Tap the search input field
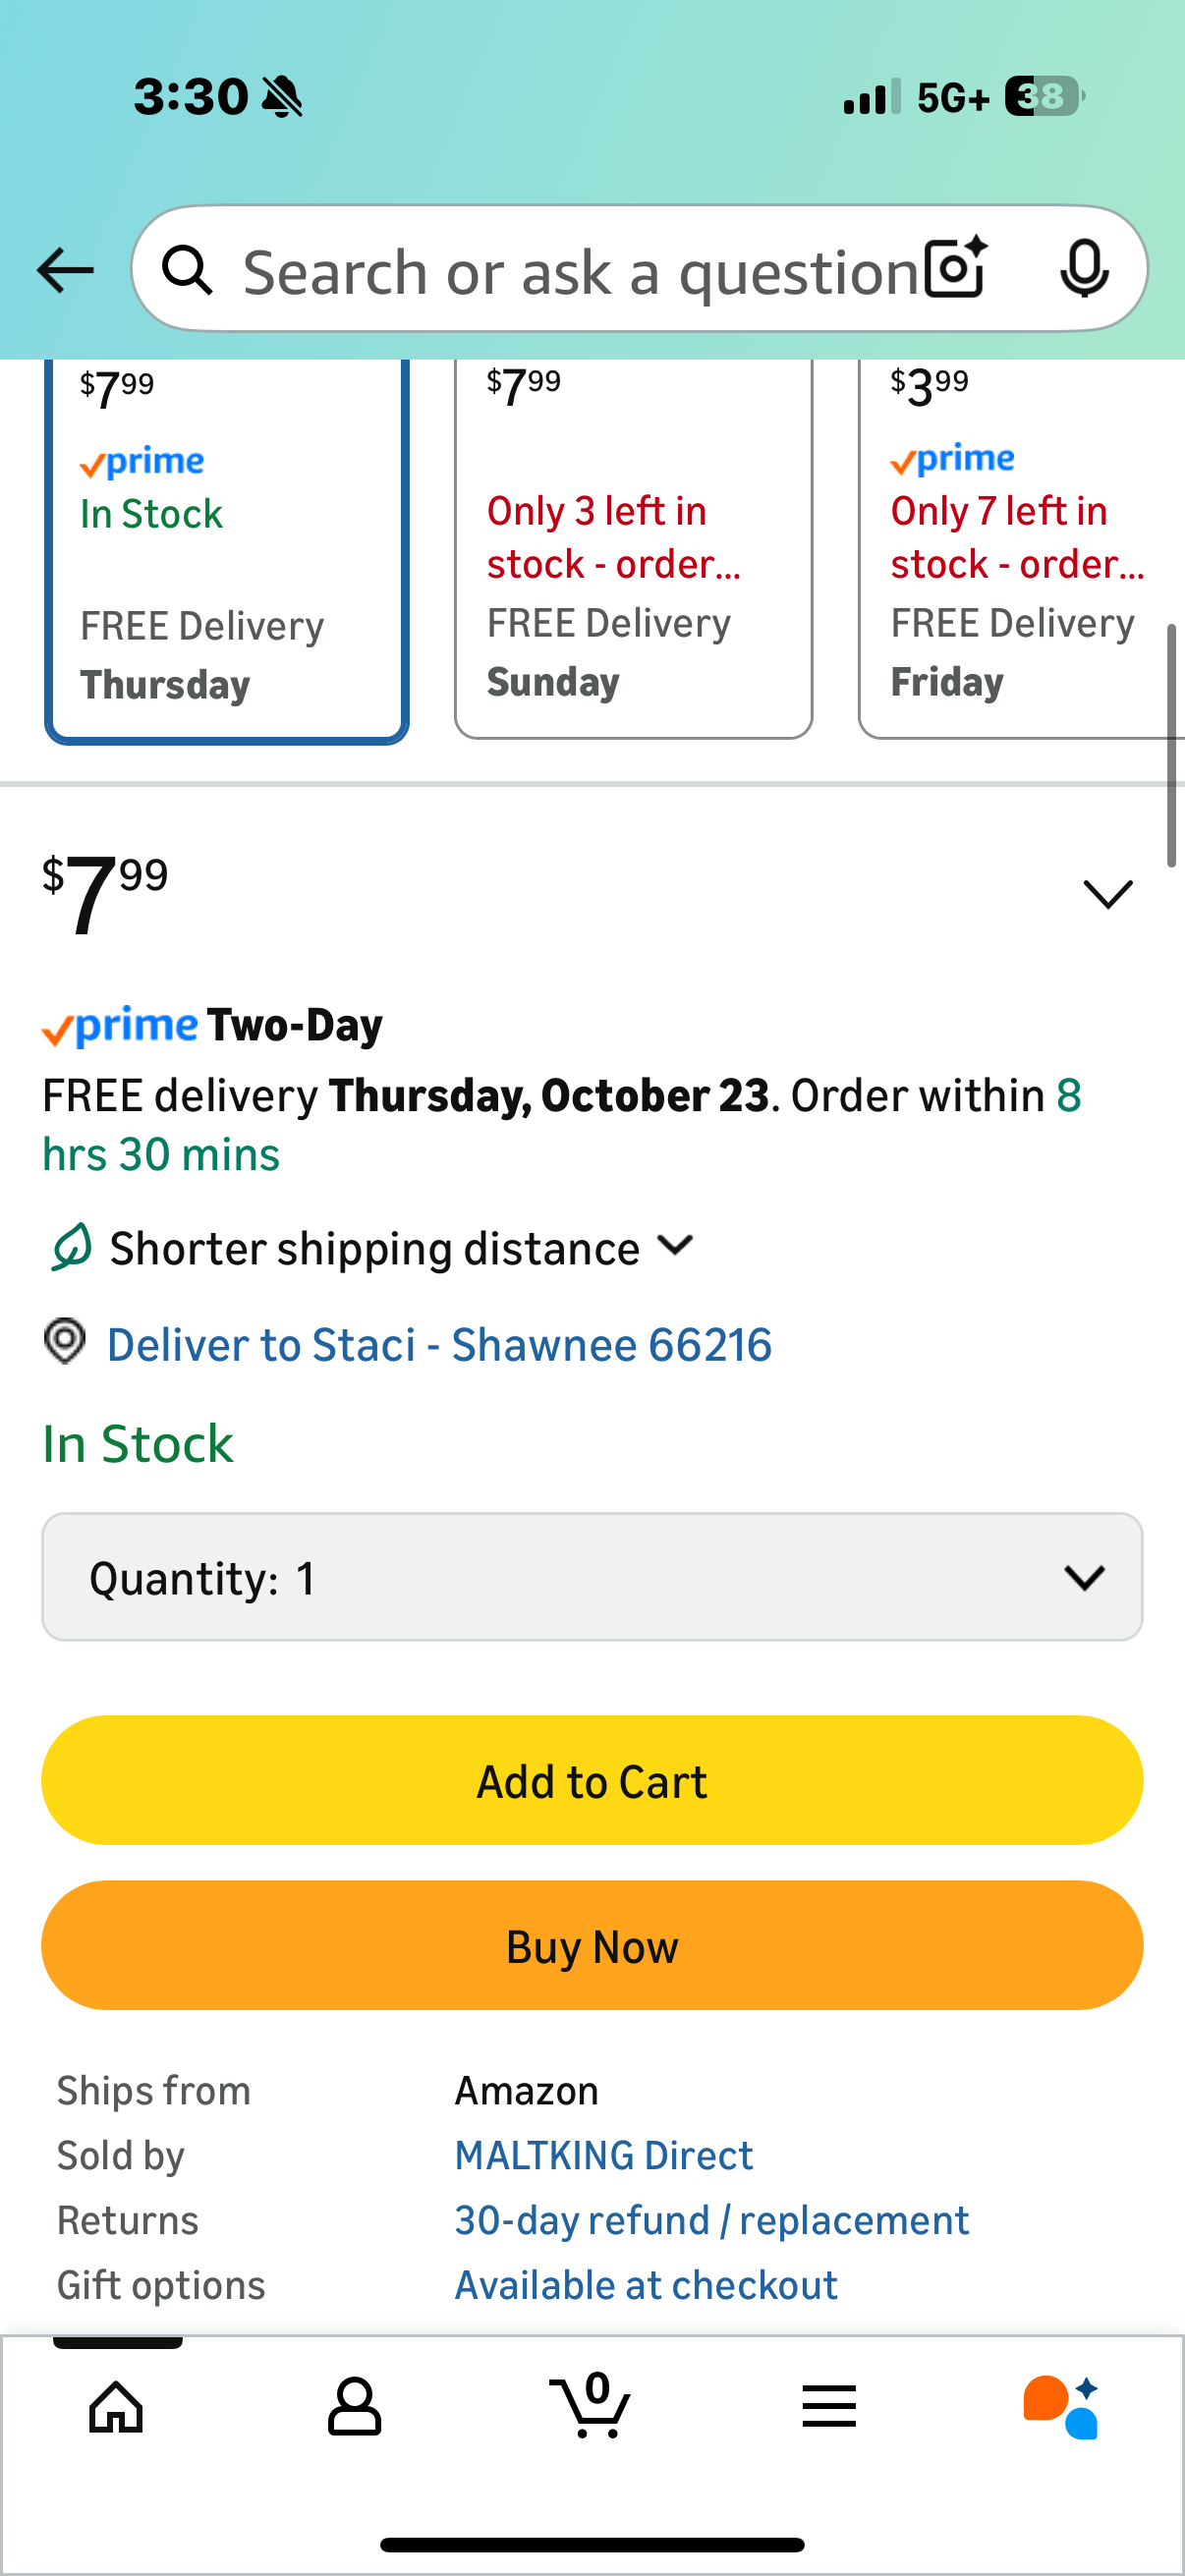 pyautogui.click(x=580, y=270)
